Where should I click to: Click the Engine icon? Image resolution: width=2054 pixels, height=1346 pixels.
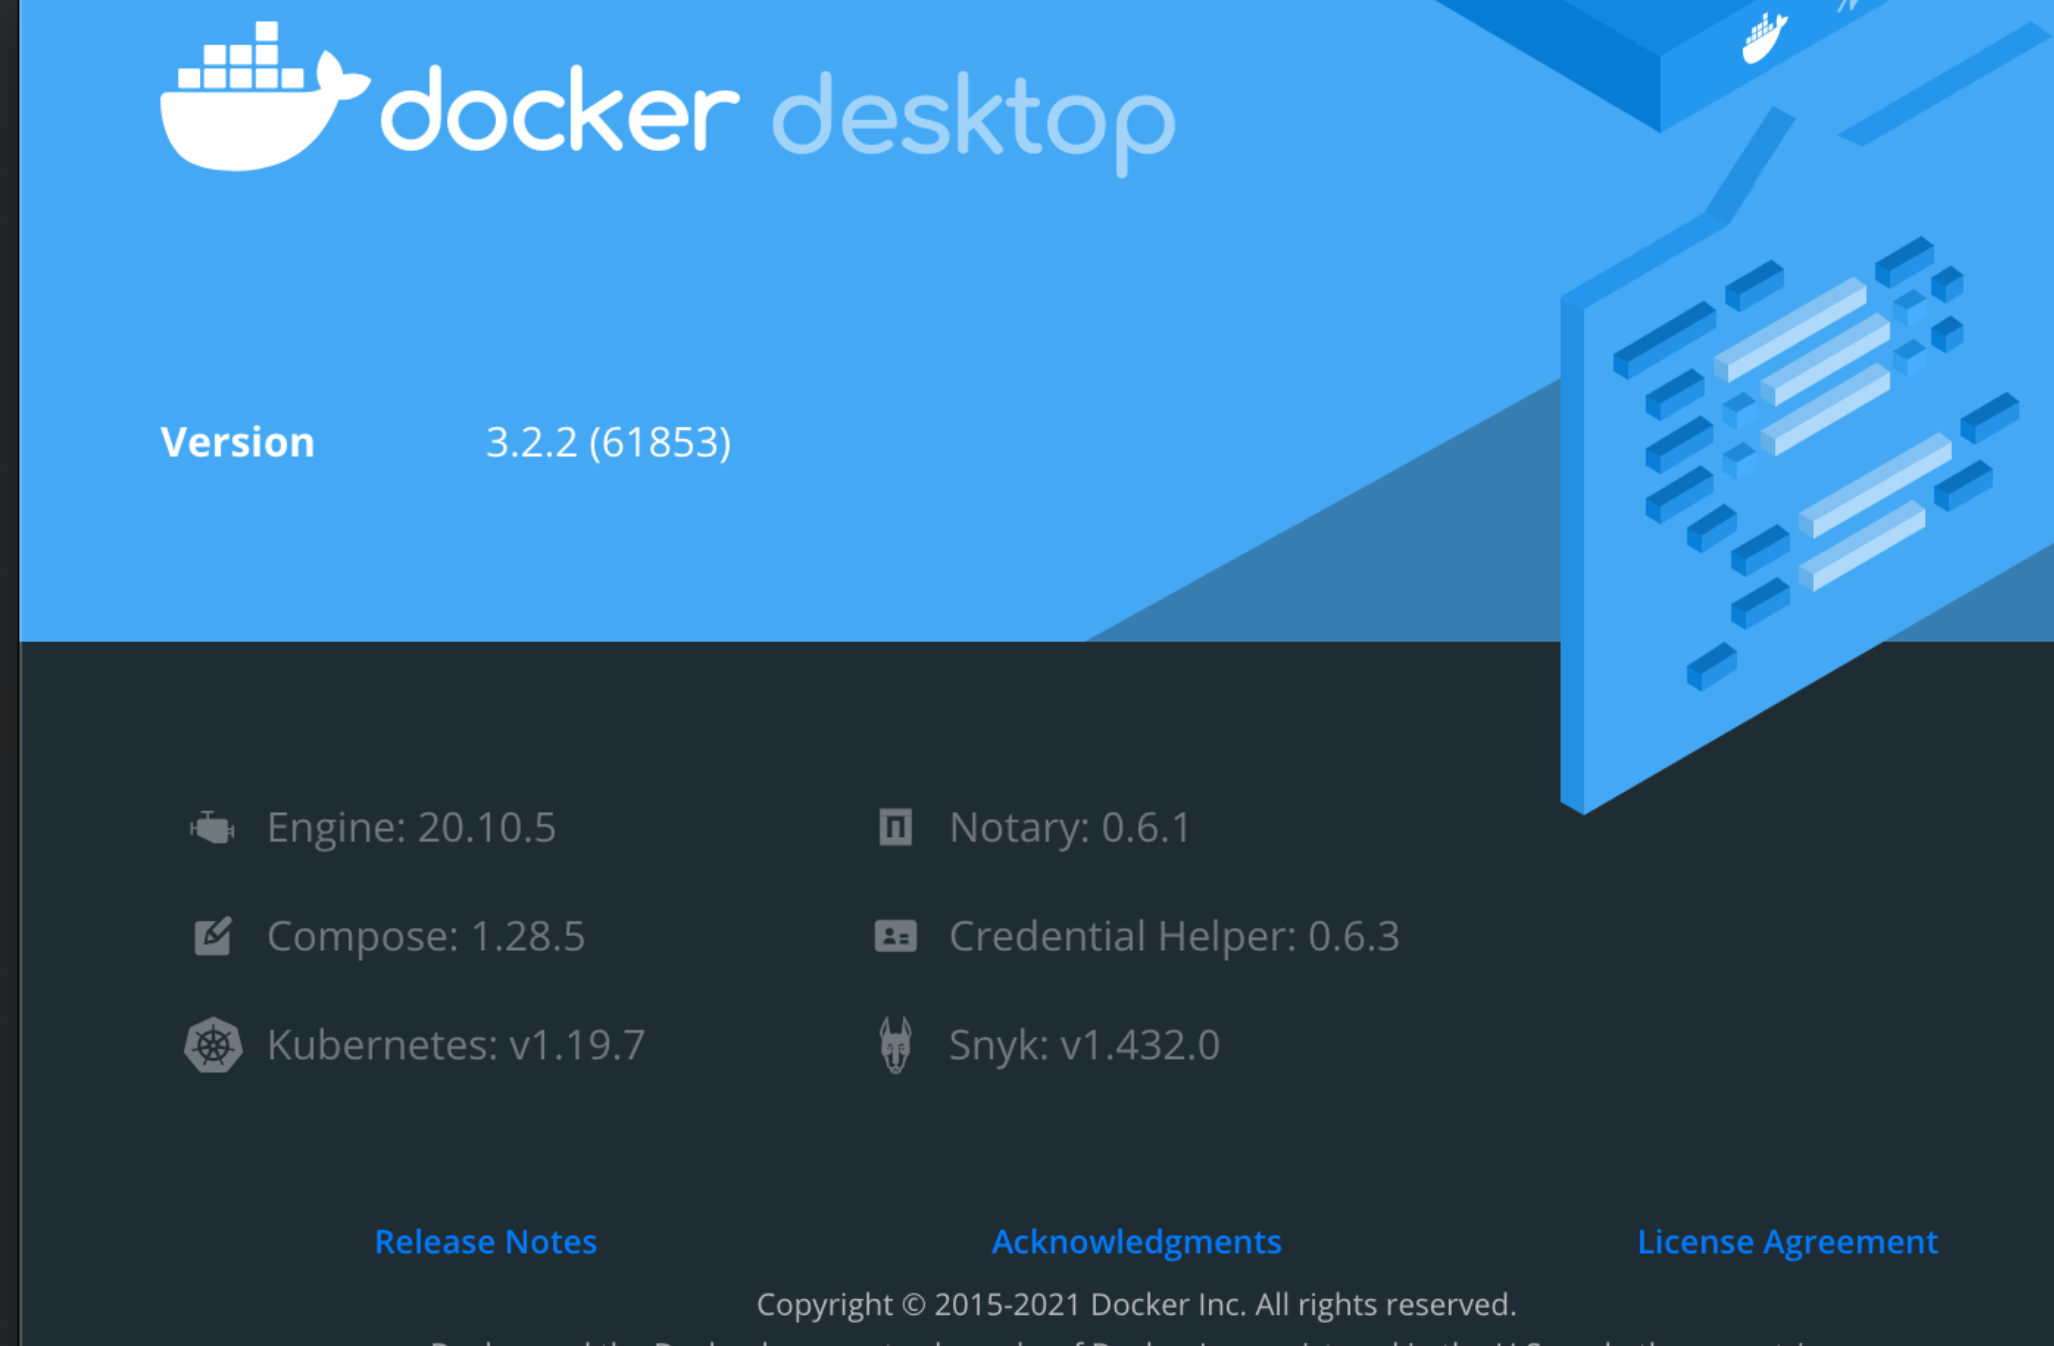tap(212, 828)
